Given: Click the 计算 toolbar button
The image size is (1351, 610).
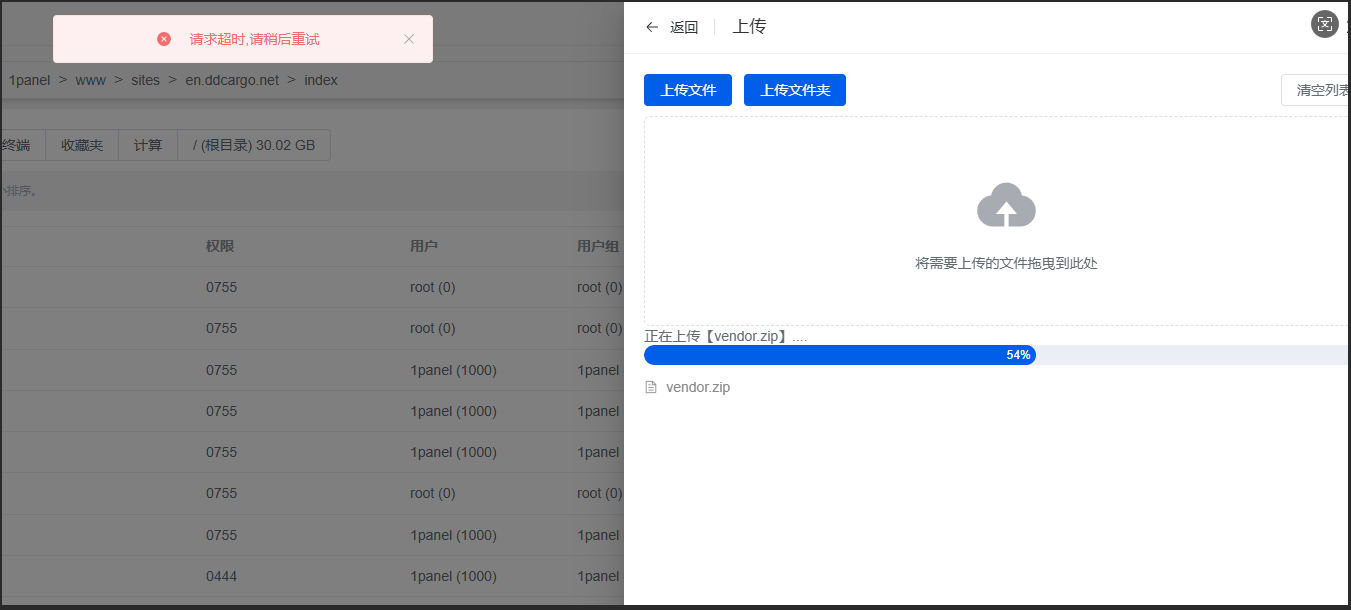Looking at the screenshot, I should 148,145.
